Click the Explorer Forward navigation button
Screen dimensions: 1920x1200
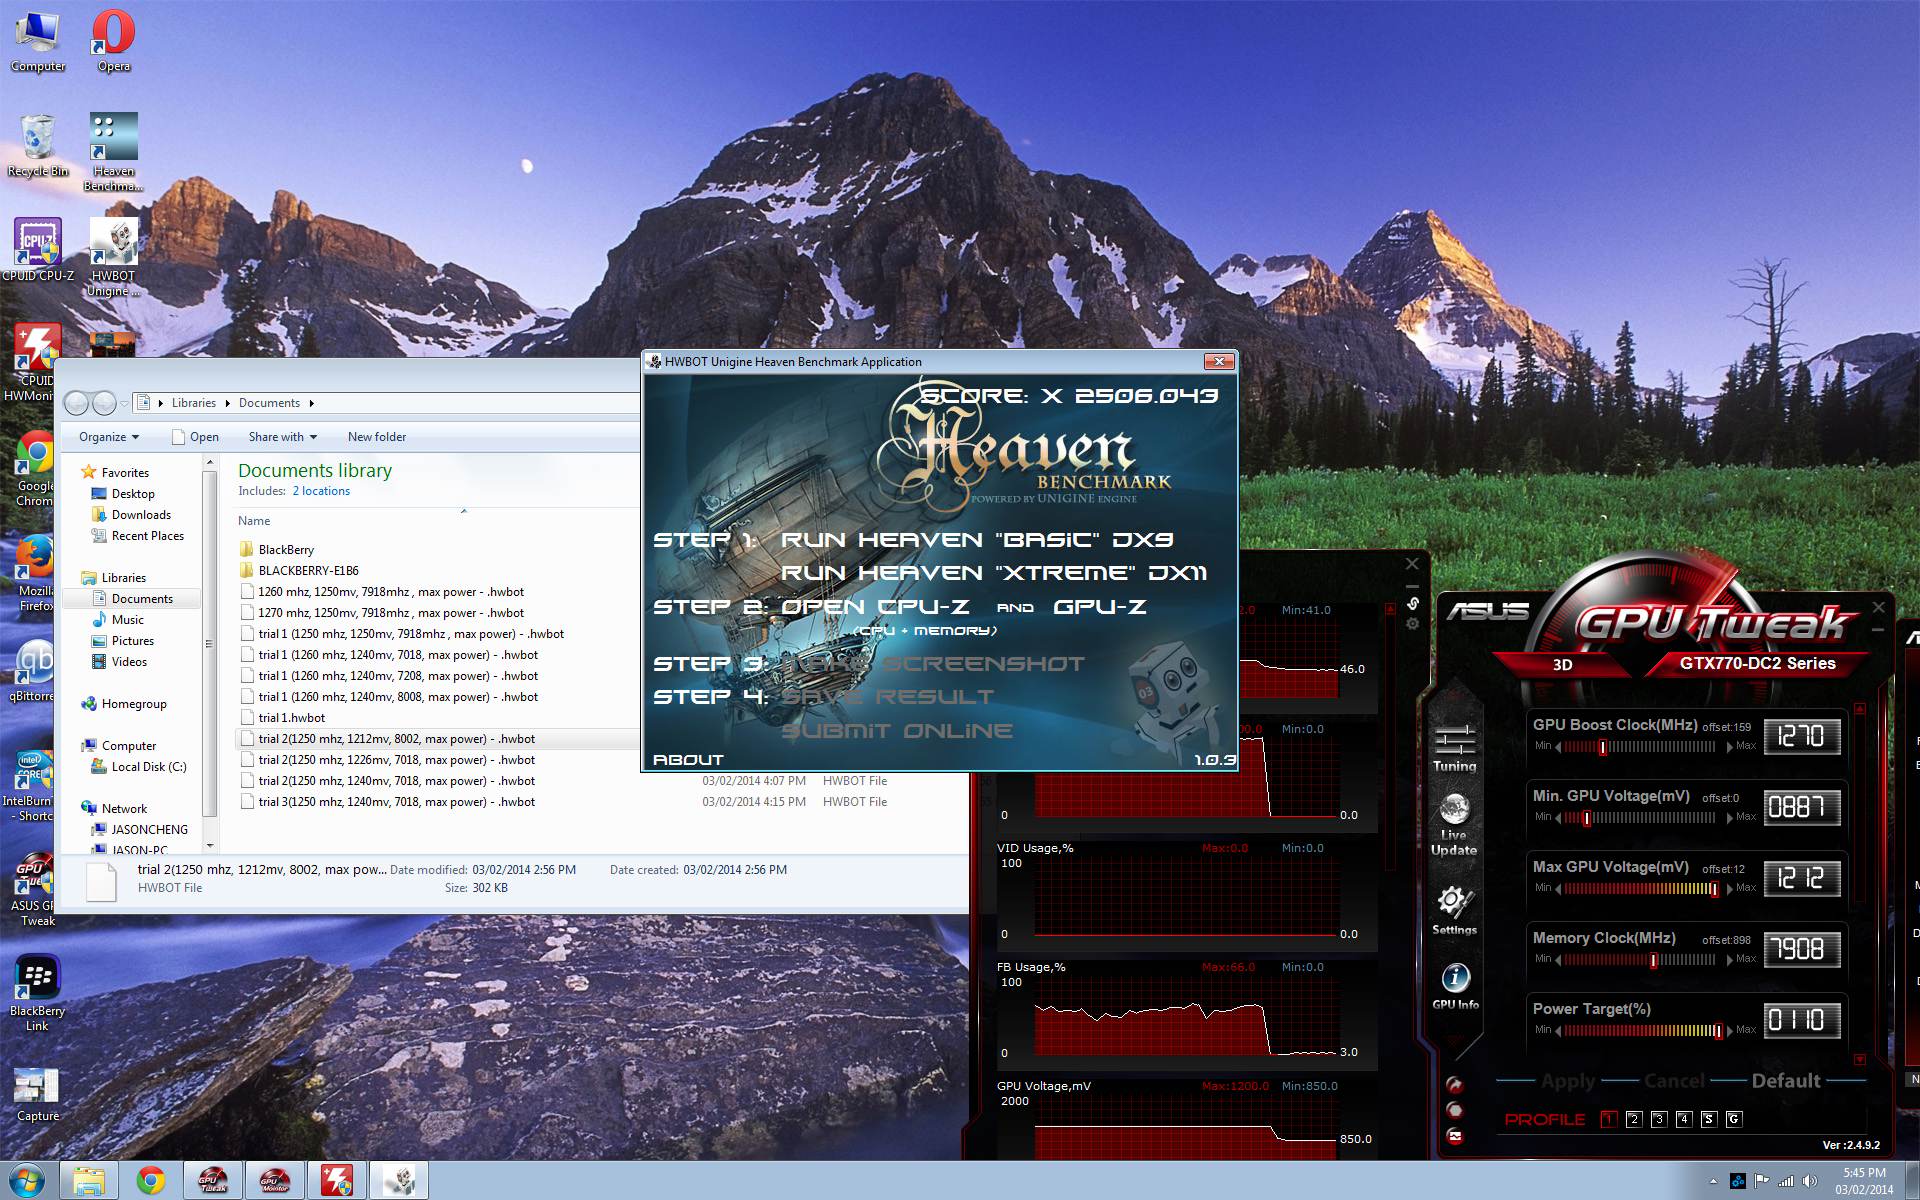point(104,403)
